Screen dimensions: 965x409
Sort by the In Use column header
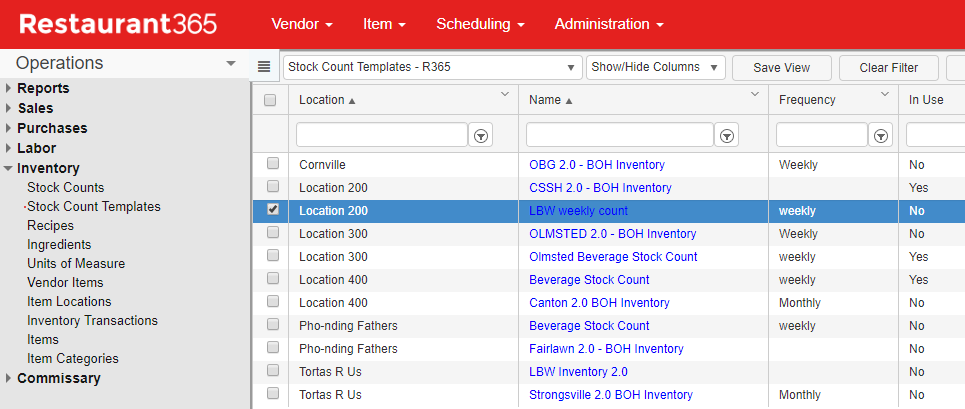click(926, 100)
